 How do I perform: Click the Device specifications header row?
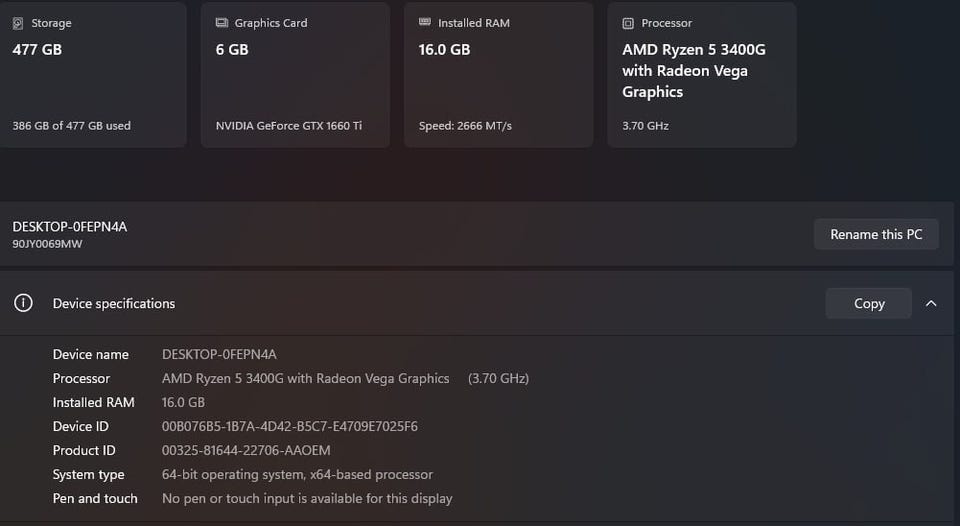(x=476, y=303)
